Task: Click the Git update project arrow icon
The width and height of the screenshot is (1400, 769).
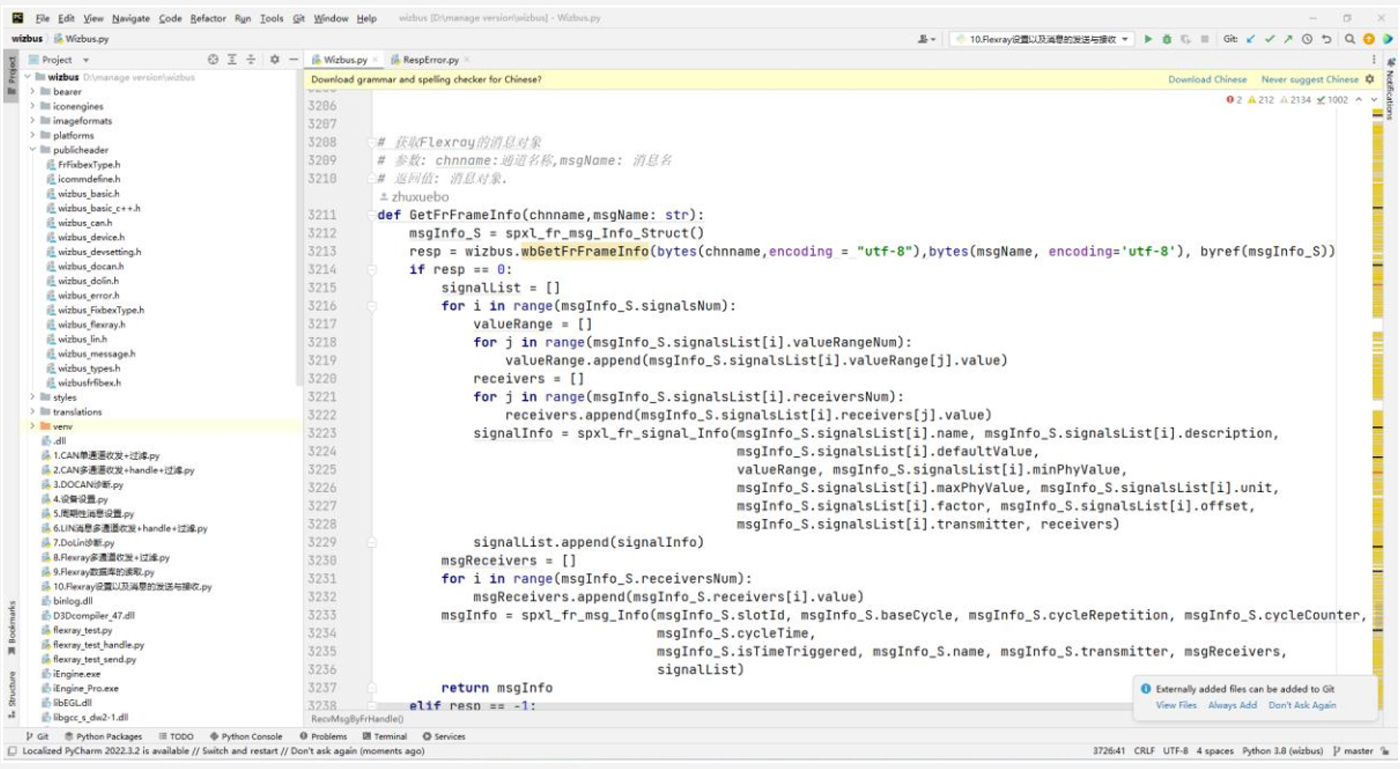Action: pos(1251,39)
